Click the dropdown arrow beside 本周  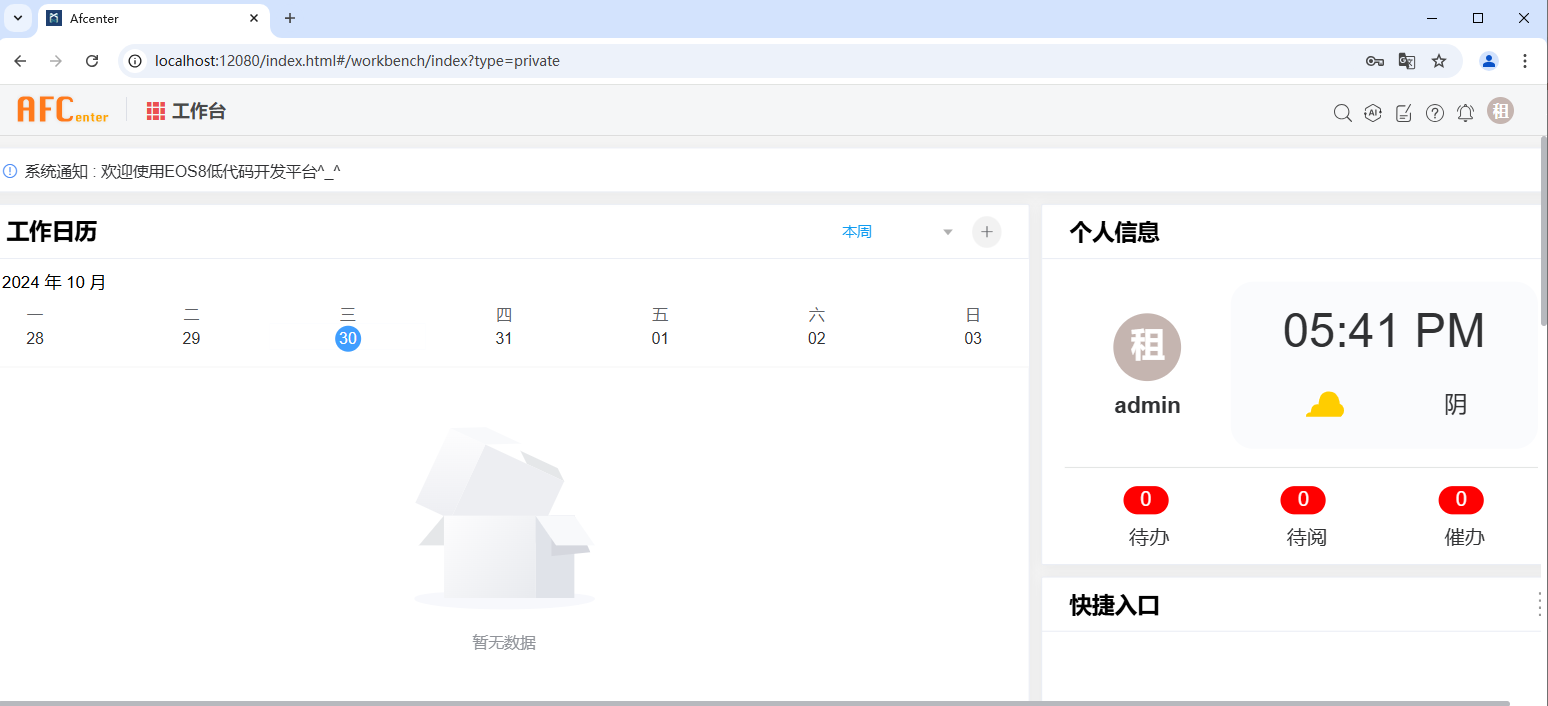point(948,233)
